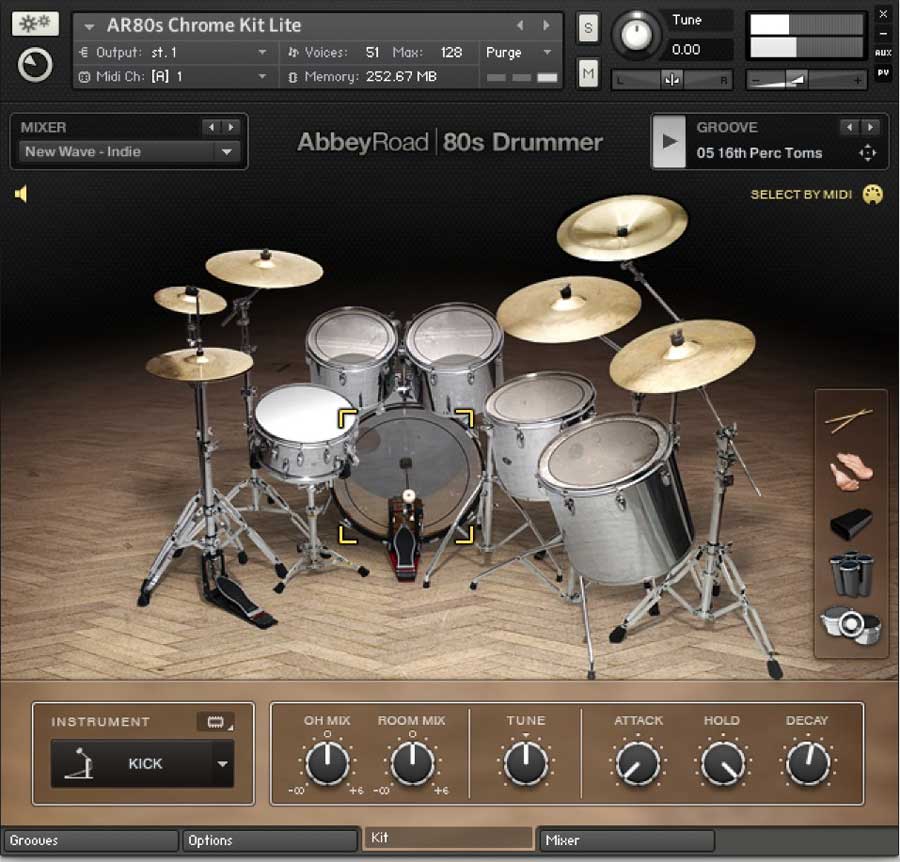Screen dimensions: 900x862
Task: Toggle the speaker audition icon
Action: click(21, 194)
